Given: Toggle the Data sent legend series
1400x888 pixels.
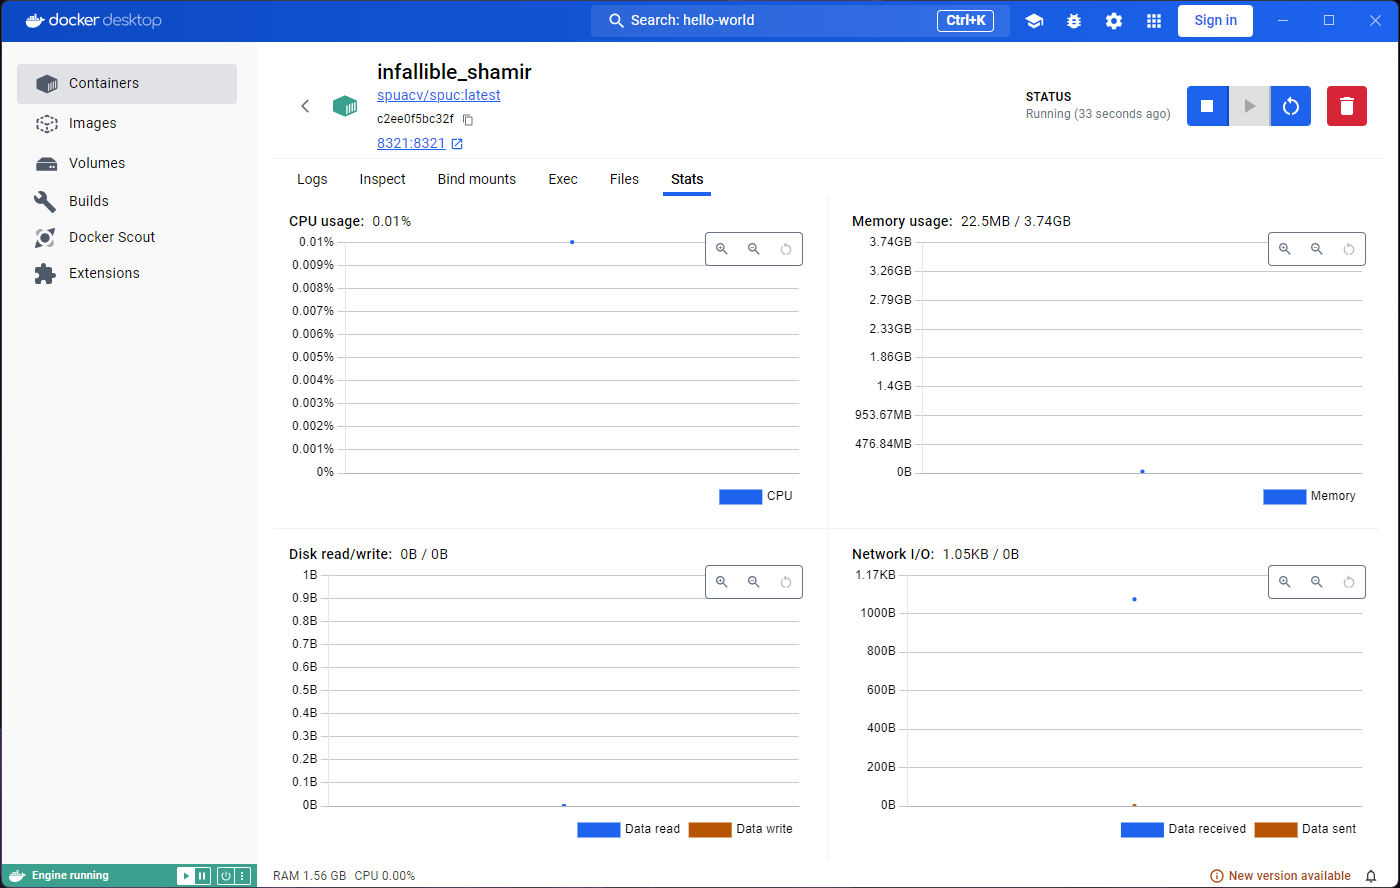Looking at the screenshot, I should point(1305,829).
